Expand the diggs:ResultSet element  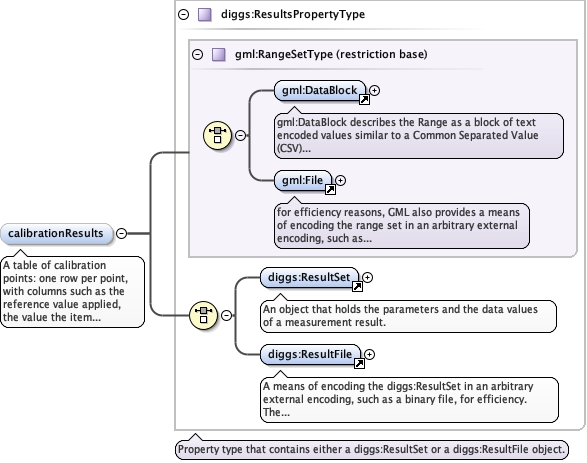[368, 277]
